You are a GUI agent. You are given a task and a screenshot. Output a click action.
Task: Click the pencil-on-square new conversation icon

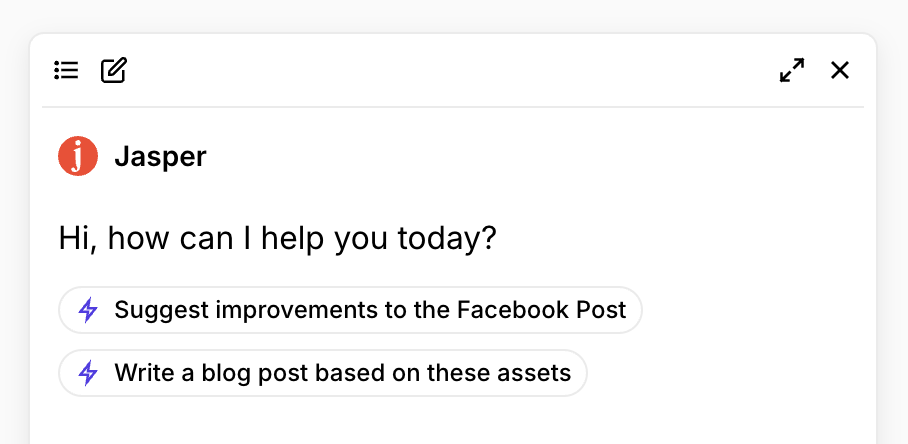coord(114,70)
